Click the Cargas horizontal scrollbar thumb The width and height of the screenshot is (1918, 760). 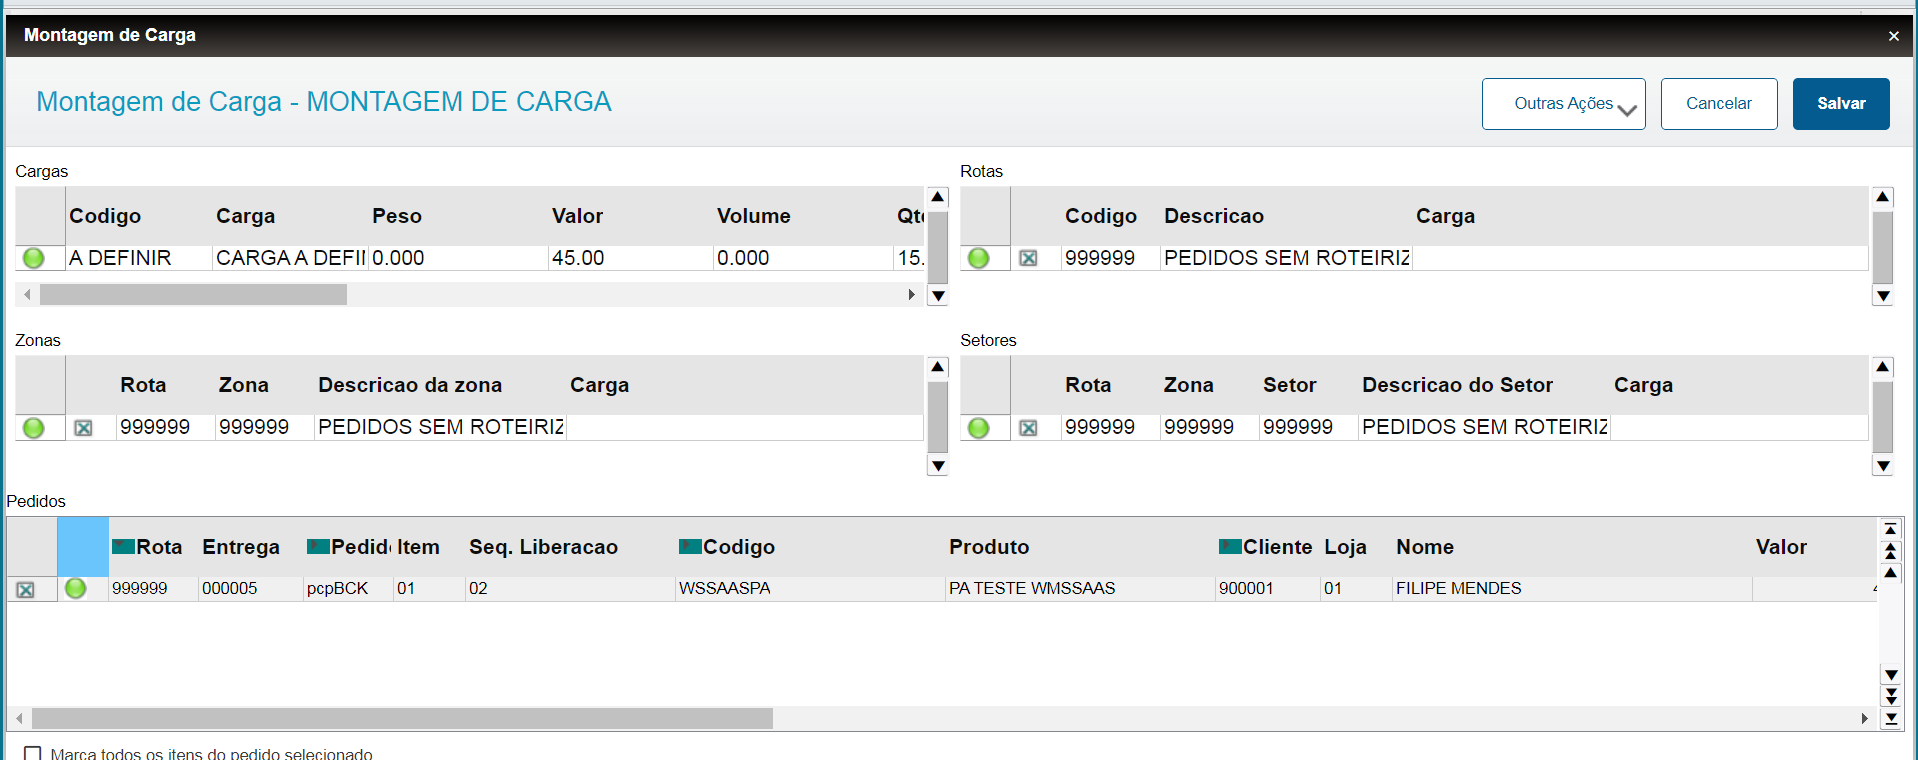click(193, 295)
